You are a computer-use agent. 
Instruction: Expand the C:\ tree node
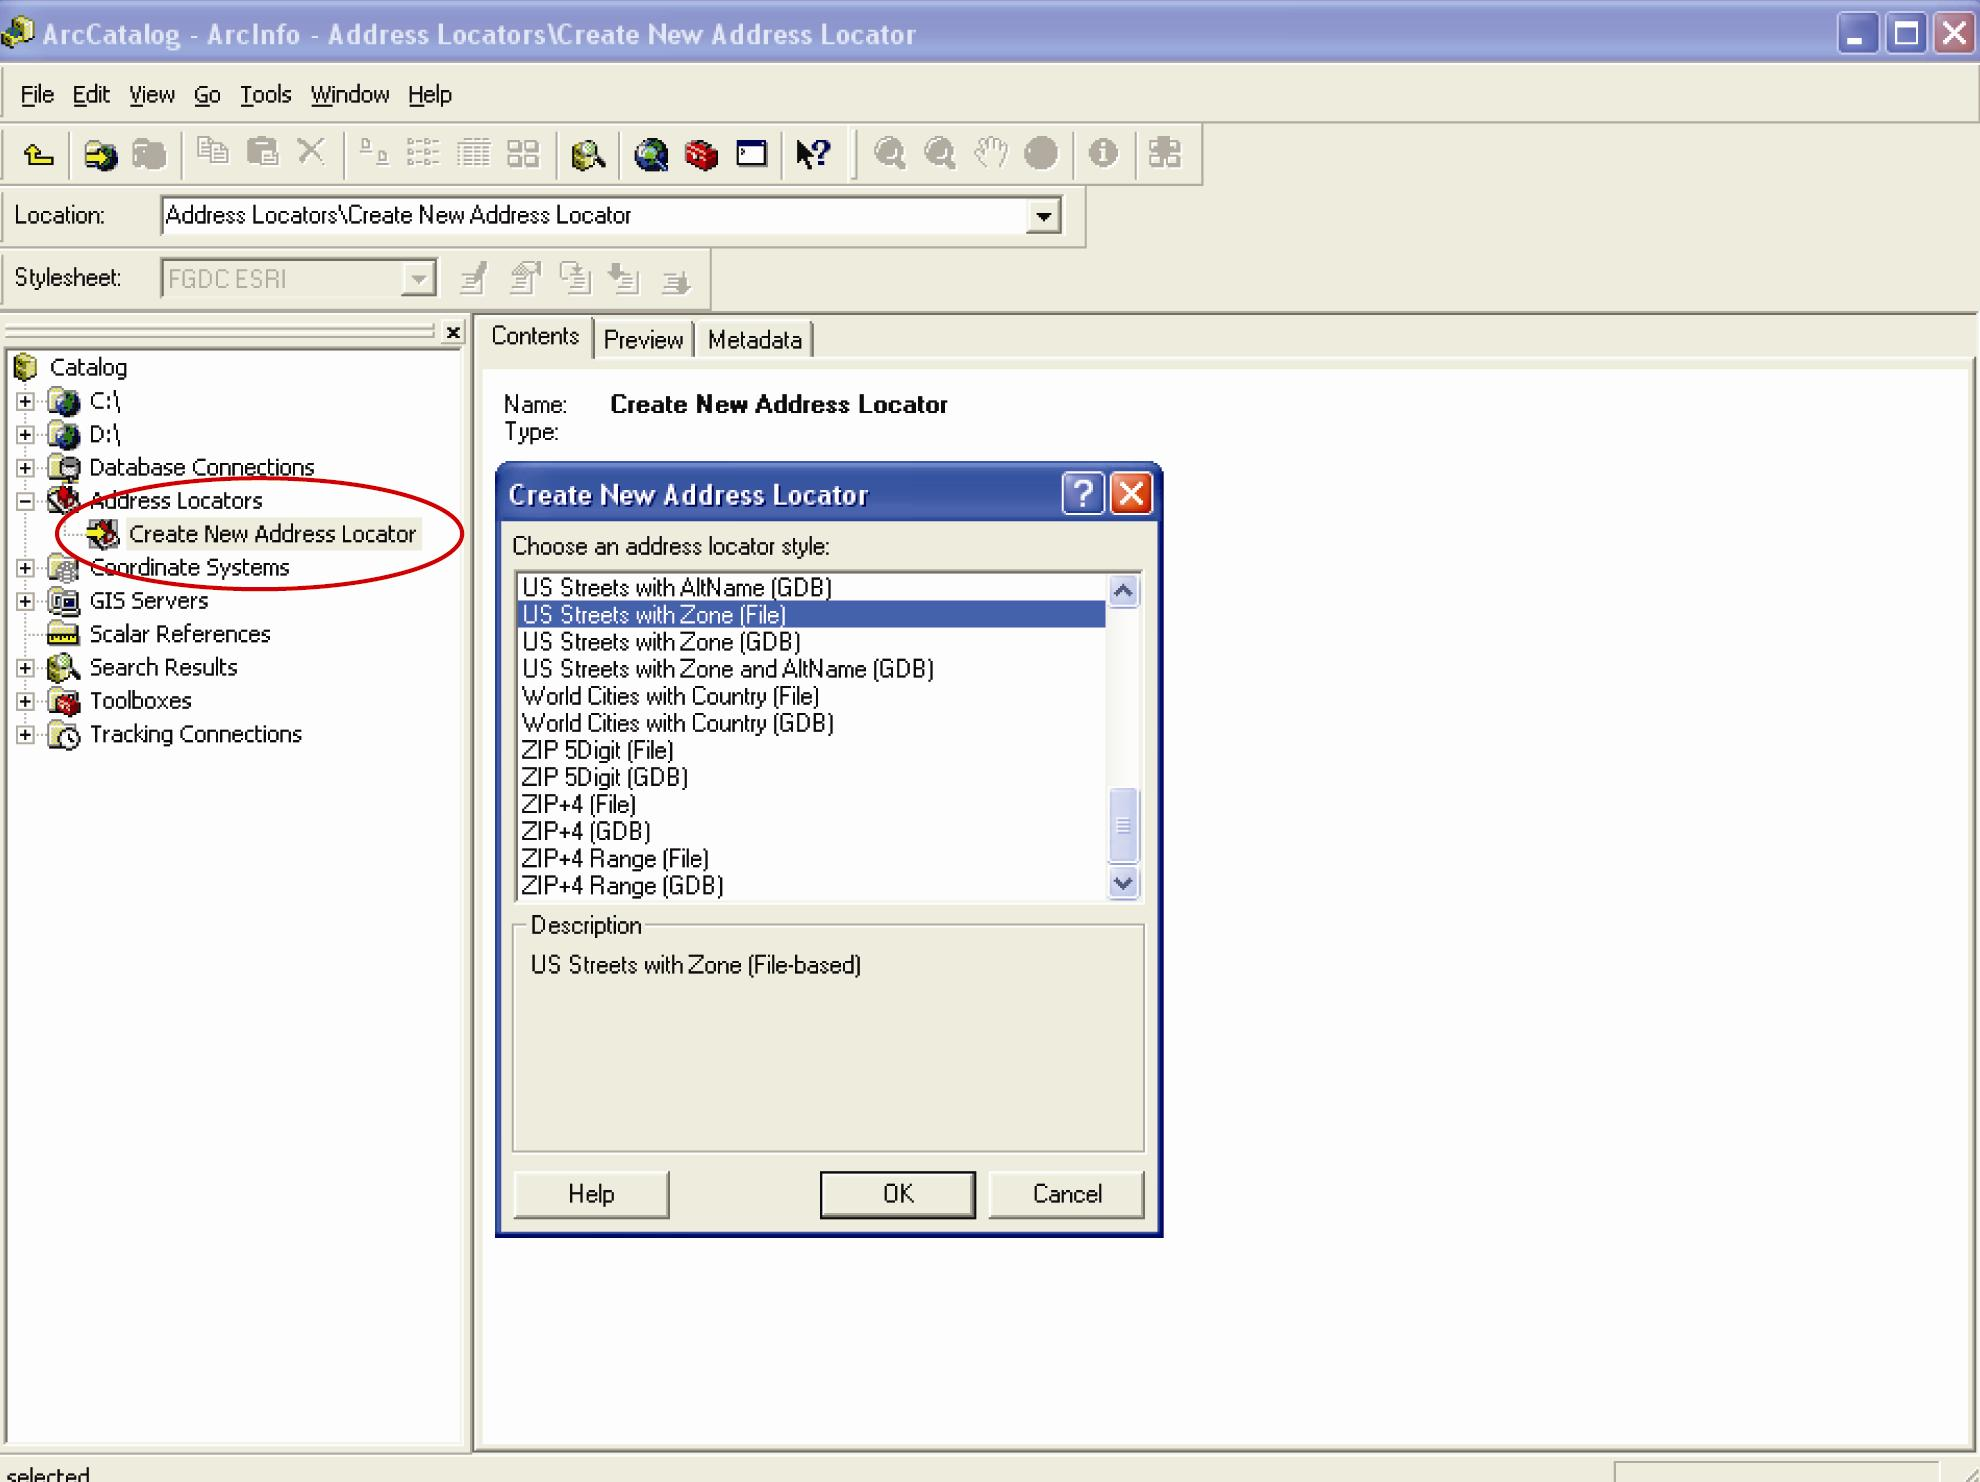pos(26,402)
